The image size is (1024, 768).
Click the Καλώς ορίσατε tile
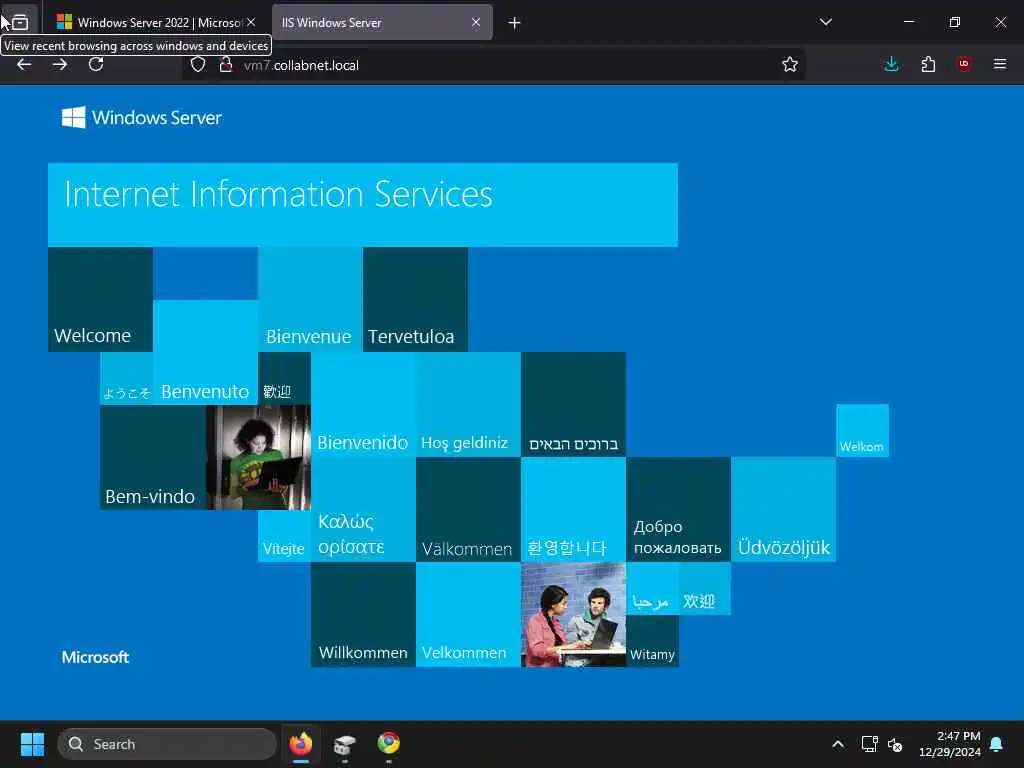coord(363,509)
